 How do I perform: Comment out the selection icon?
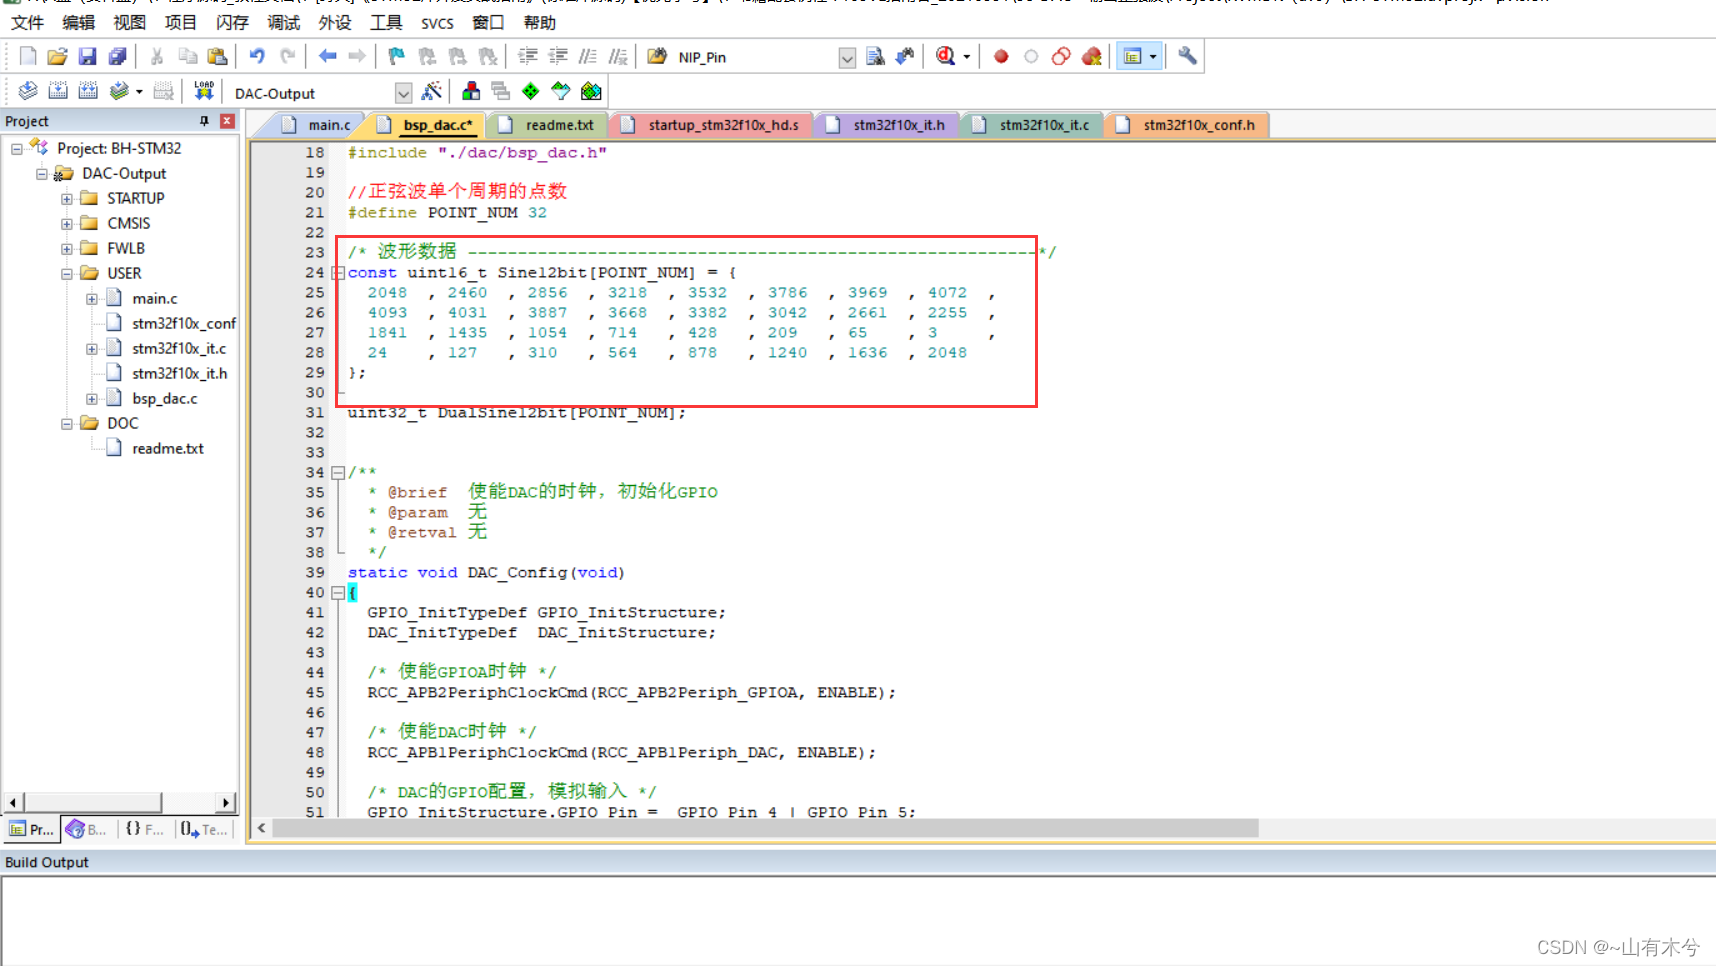click(x=588, y=57)
